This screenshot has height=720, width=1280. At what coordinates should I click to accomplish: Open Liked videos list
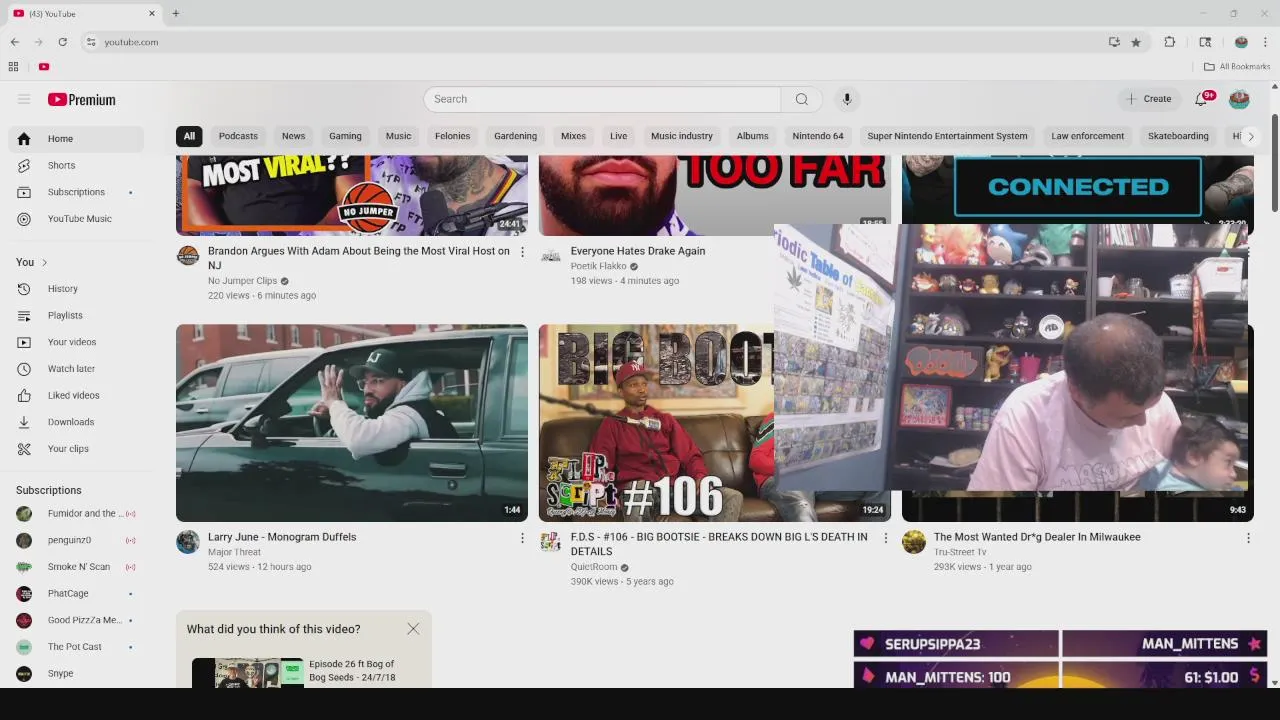click(x=76, y=395)
